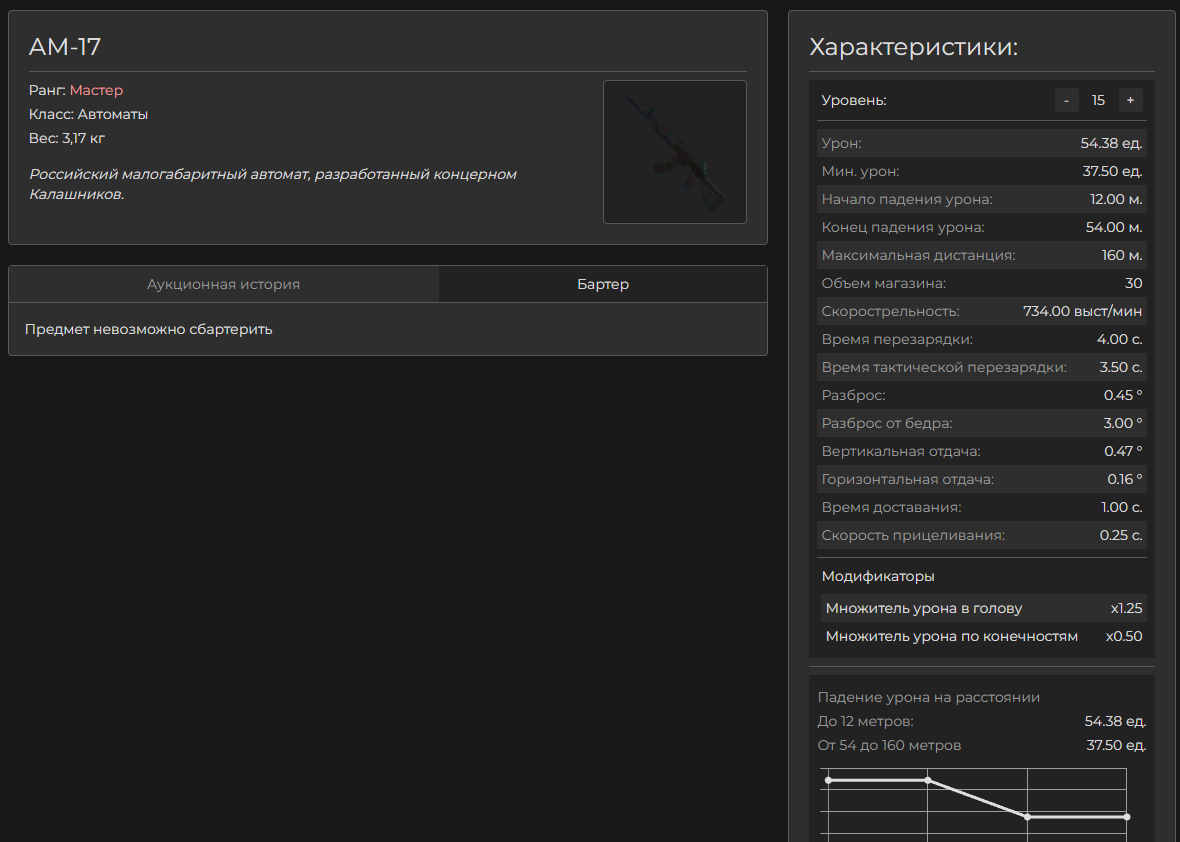Open the Аукционная история tab
The image size is (1180, 842).
pyautogui.click(x=224, y=284)
